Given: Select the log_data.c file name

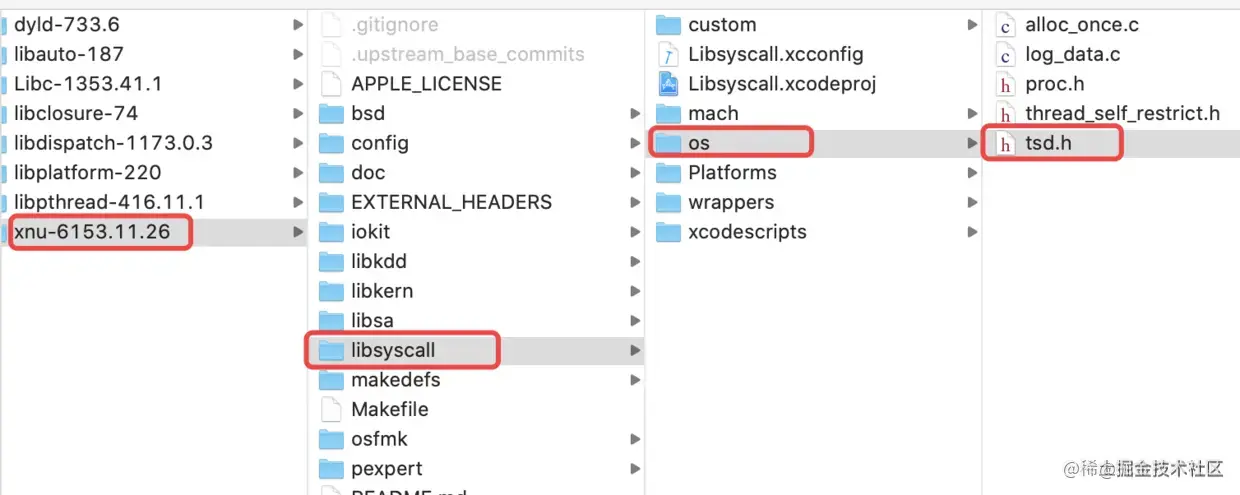Looking at the screenshot, I should click(x=1072, y=54).
